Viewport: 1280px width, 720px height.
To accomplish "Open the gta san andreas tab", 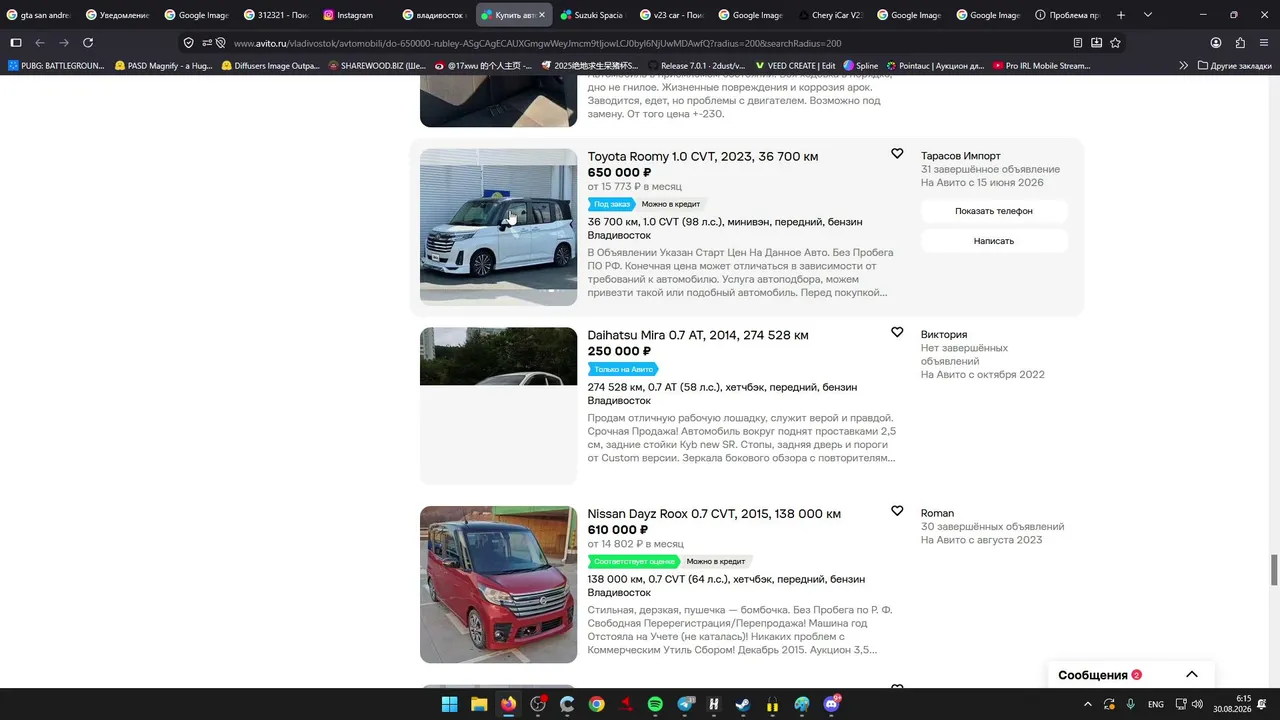I will pos(38,15).
